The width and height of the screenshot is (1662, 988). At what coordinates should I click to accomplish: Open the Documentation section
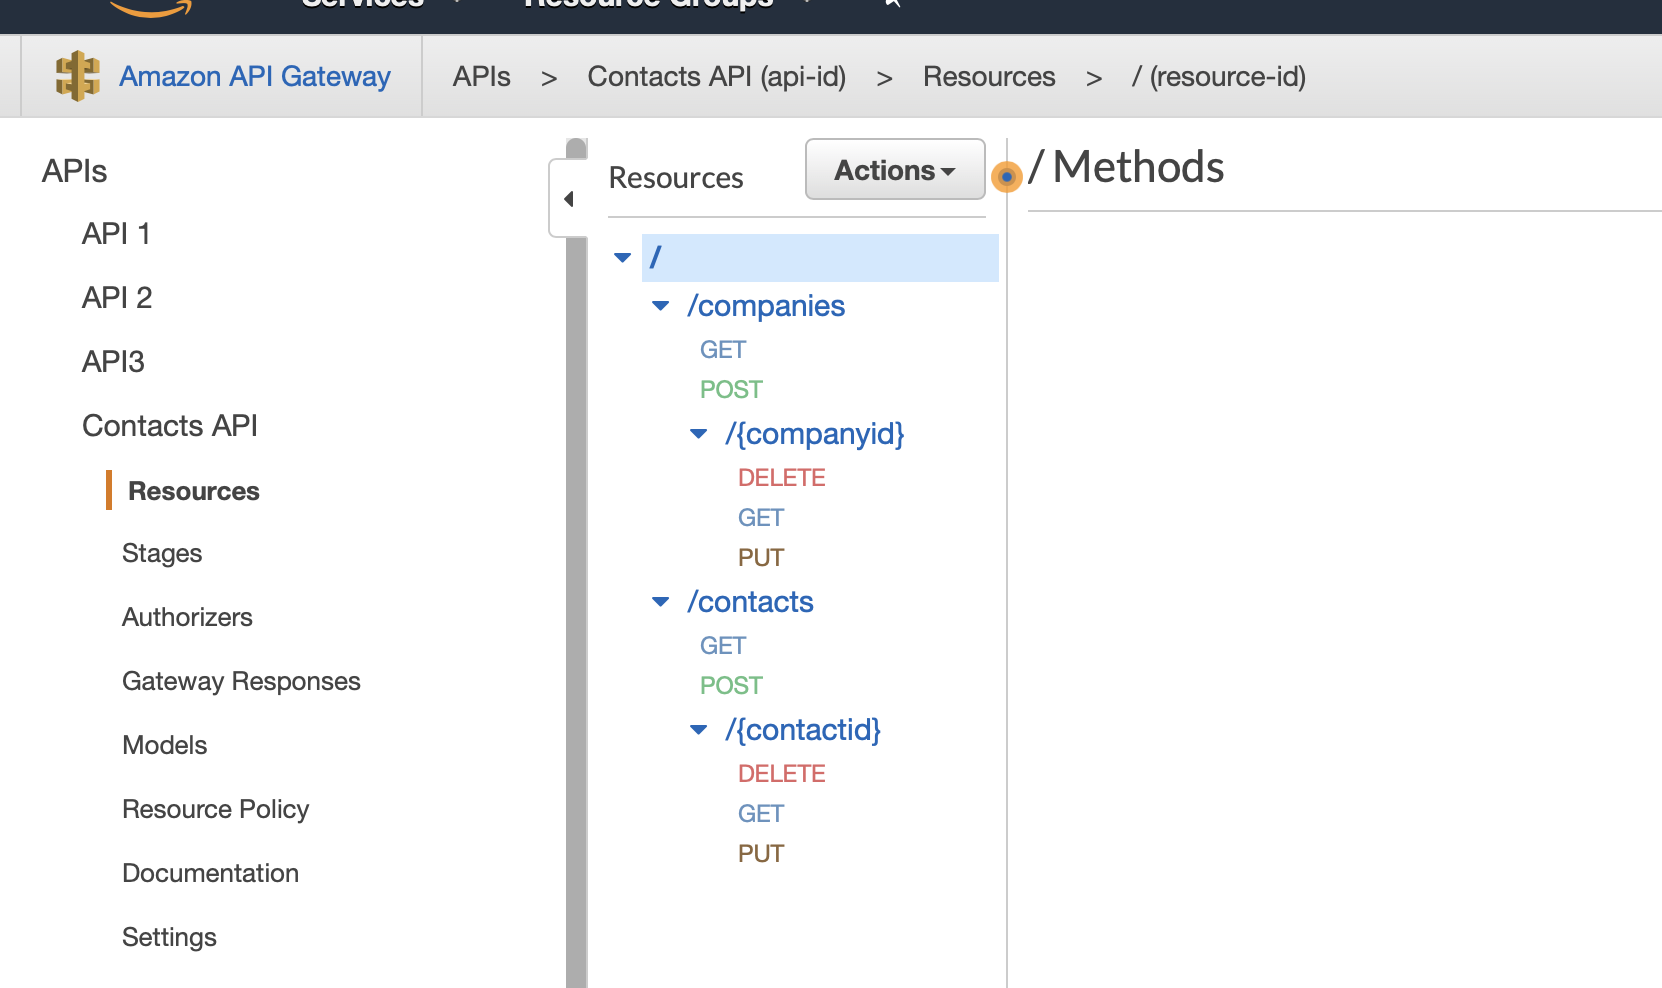210,873
